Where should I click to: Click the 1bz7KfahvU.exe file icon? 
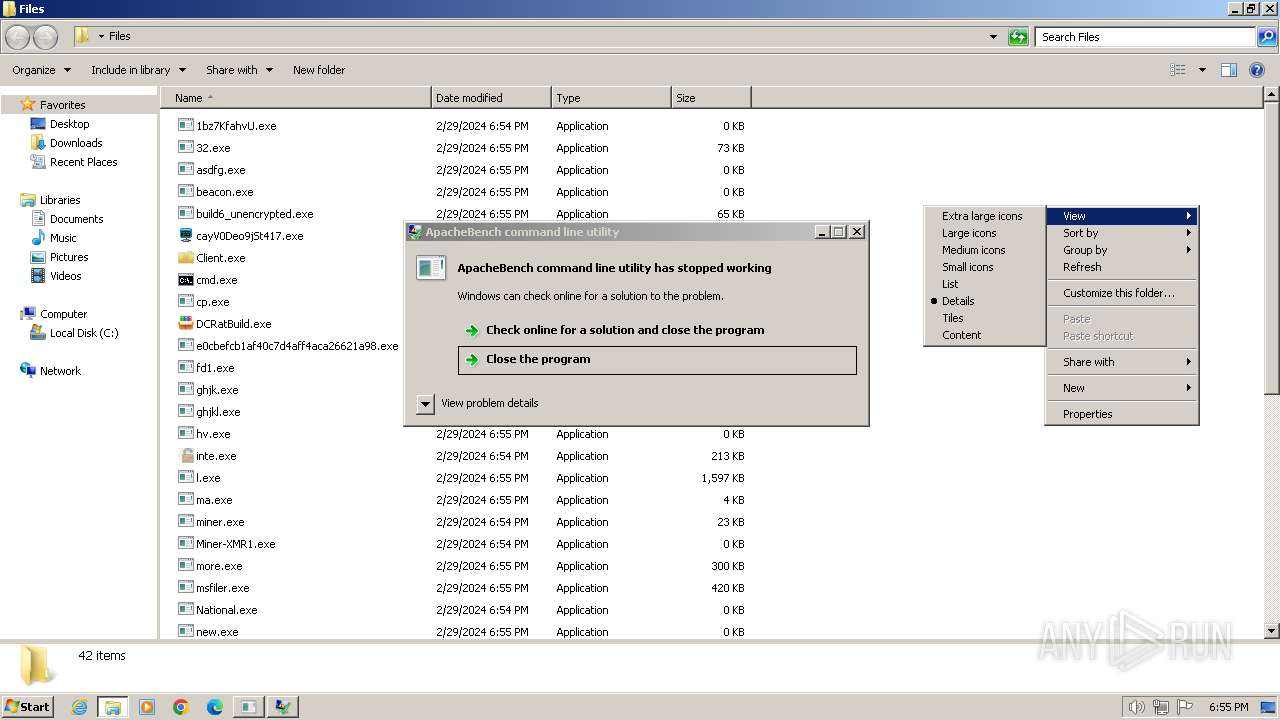click(186, 126)
